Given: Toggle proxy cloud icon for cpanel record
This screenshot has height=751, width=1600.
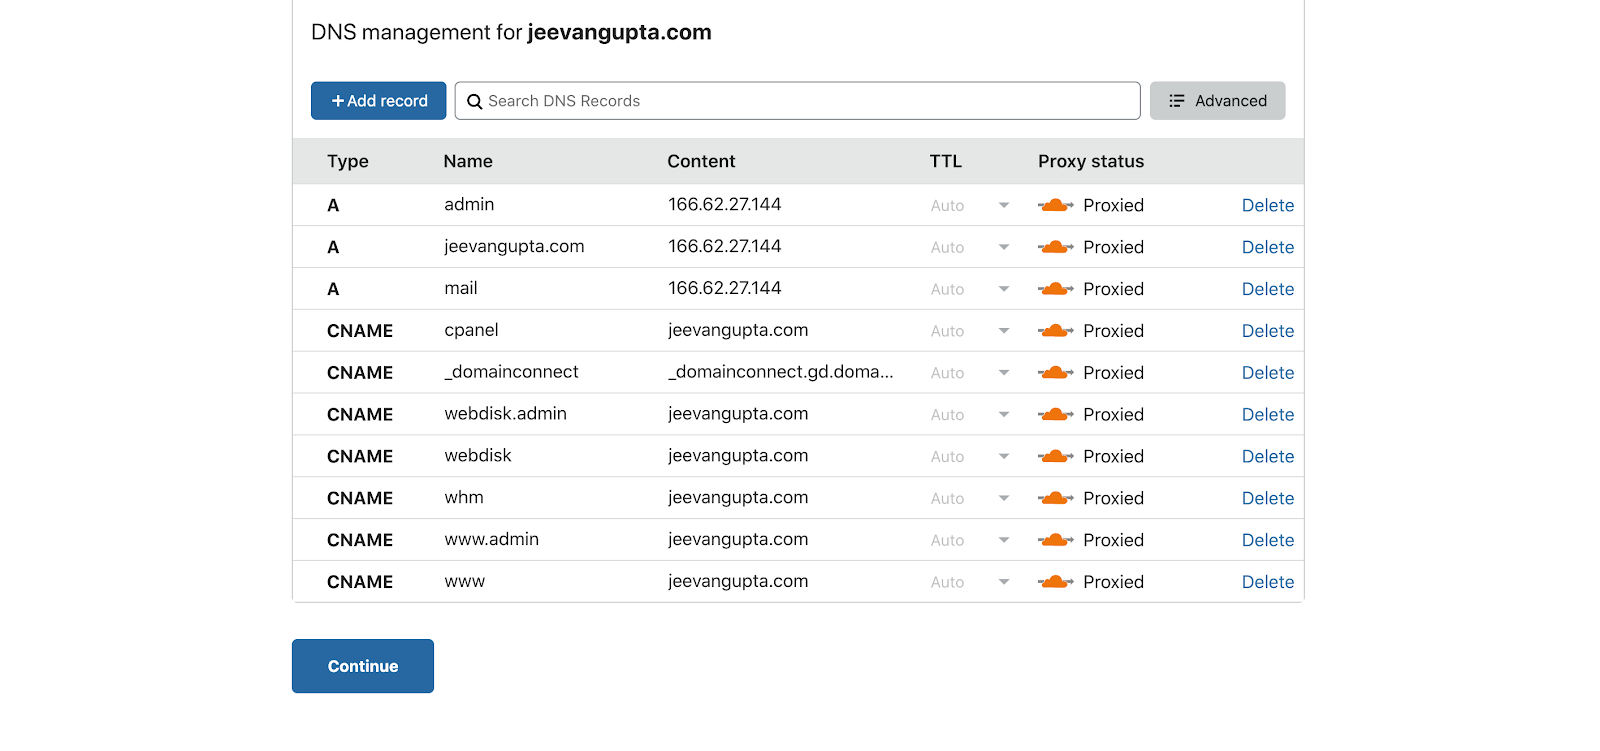Looking at the screenshot, I should click(1056, 331).
